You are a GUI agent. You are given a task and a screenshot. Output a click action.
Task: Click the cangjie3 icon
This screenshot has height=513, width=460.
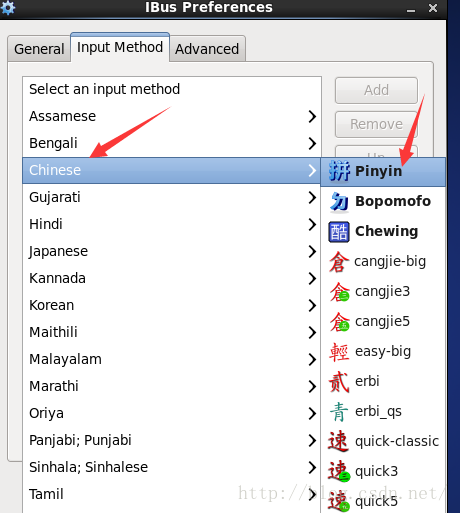(339, 292)
